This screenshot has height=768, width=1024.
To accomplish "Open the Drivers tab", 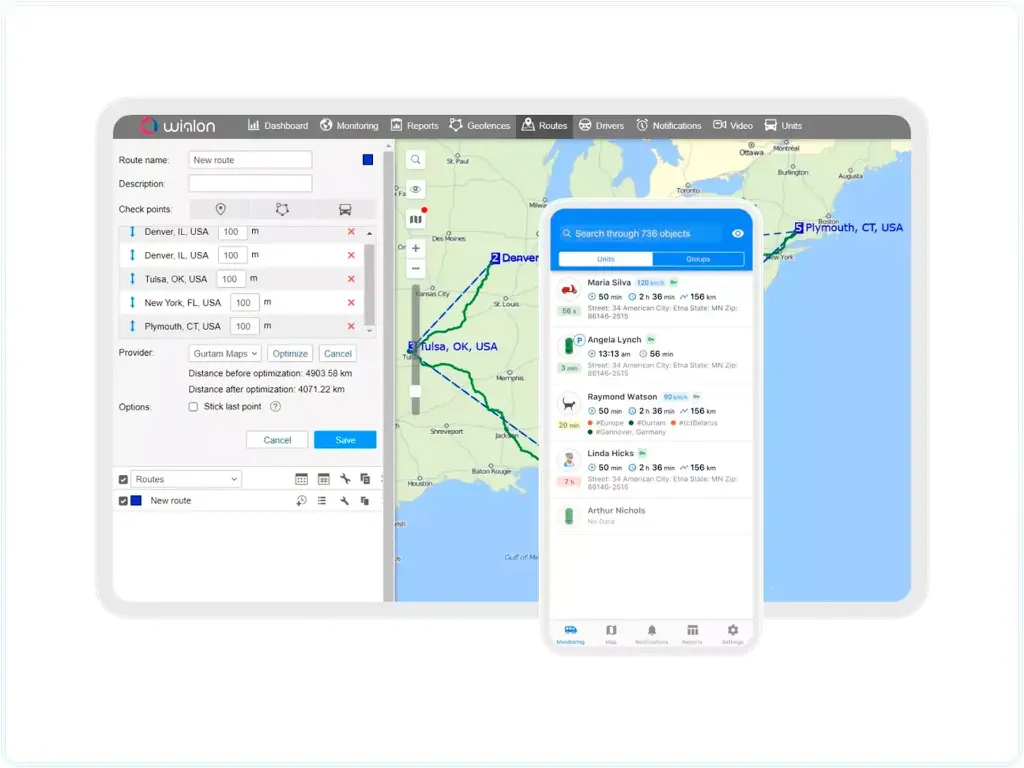I will pos(601,125).
